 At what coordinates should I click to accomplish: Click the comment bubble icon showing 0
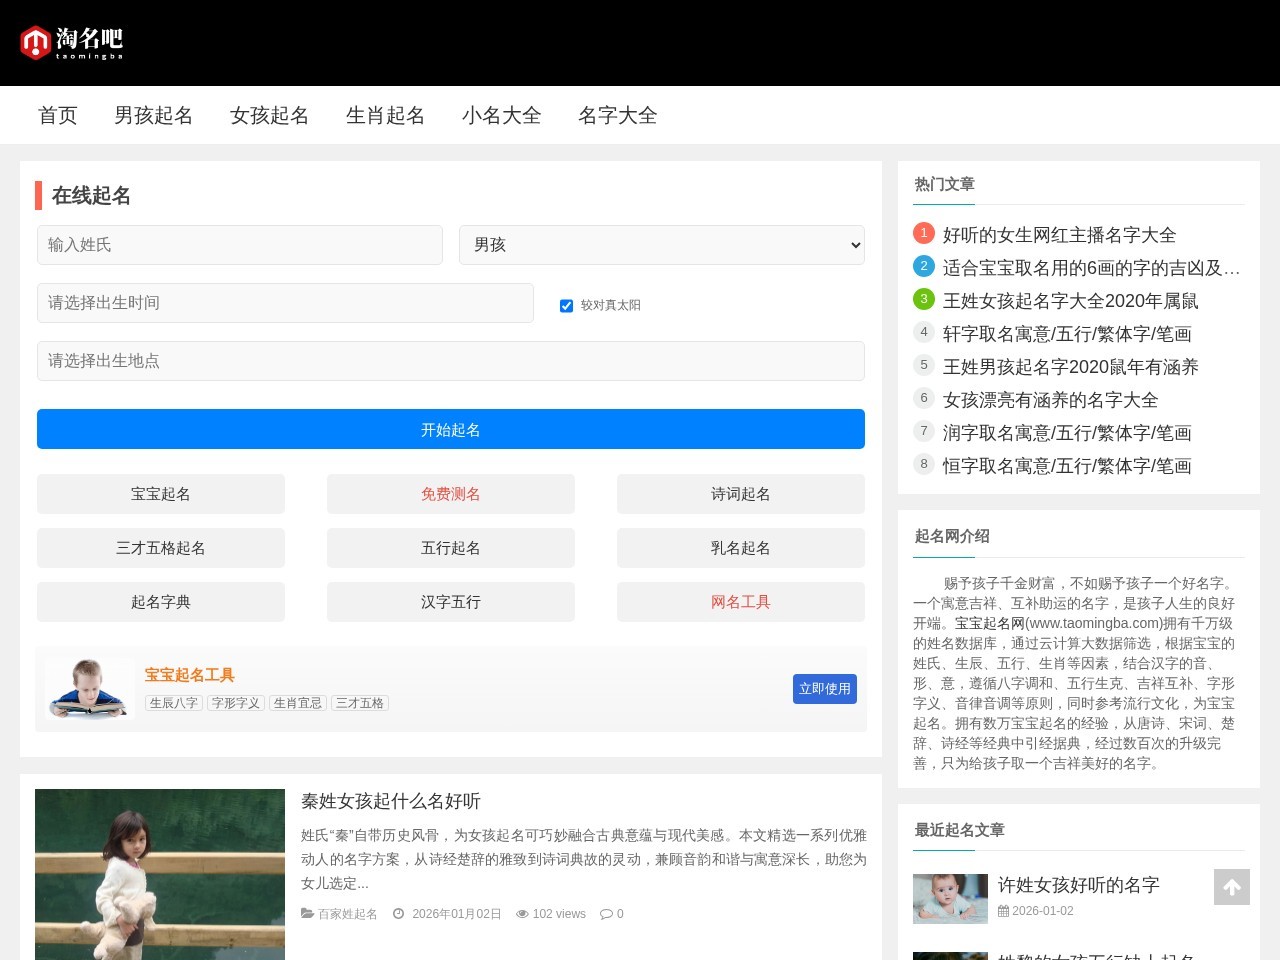tap(606, 913)
